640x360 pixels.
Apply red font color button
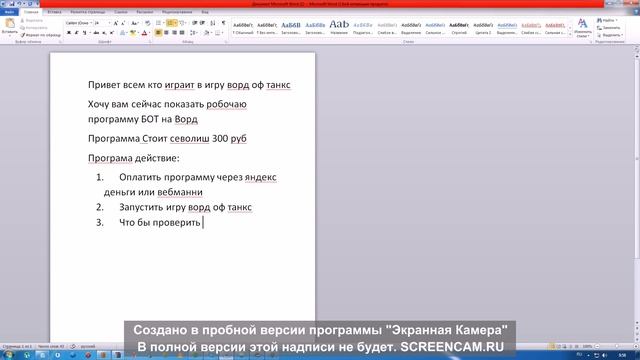[144, 33]
